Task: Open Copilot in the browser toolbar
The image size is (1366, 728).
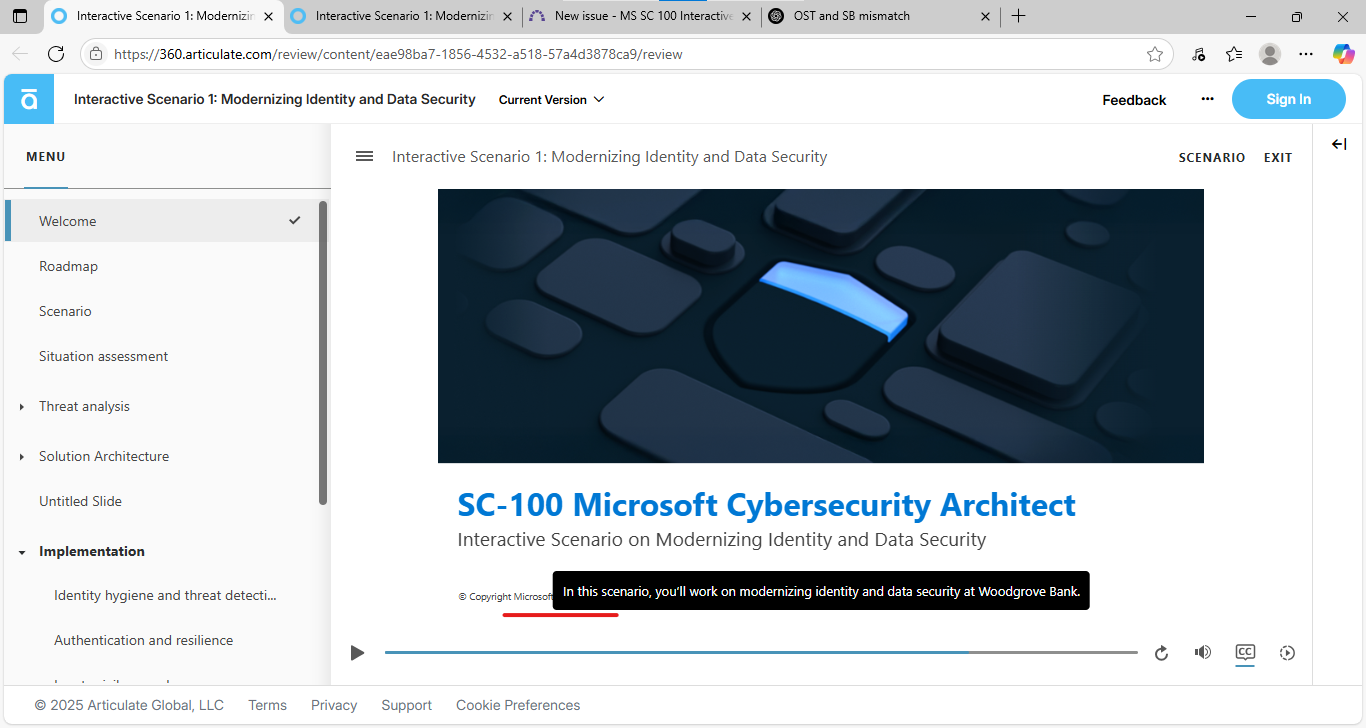Action: pyautogui.click(x=1343, y=54)
